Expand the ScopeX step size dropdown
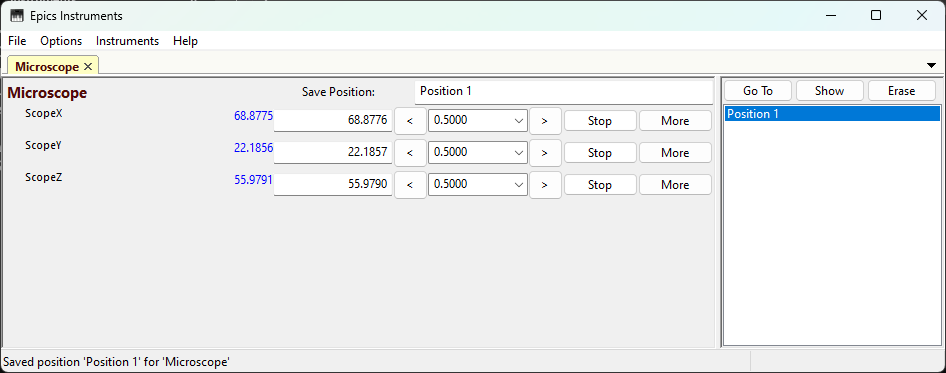 tap(518, 121)
